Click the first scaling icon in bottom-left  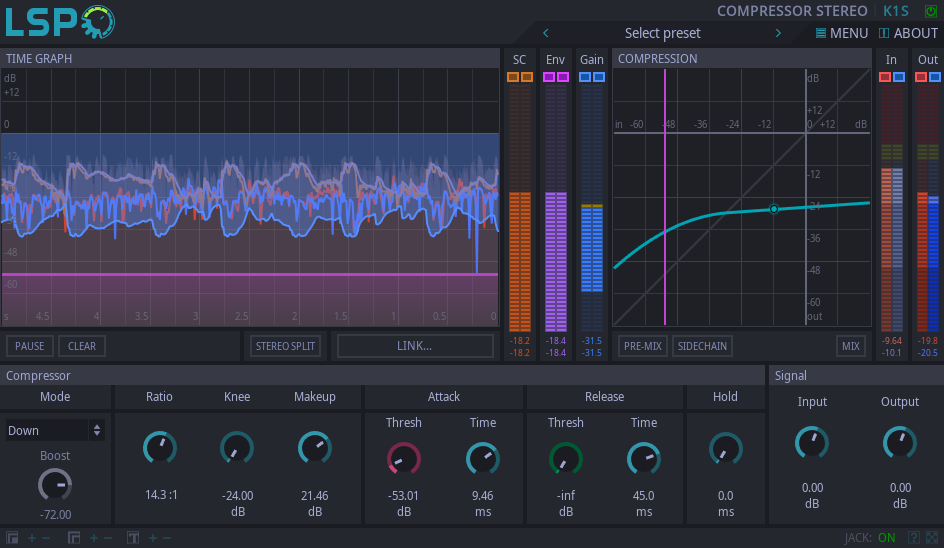coord(12,538)
